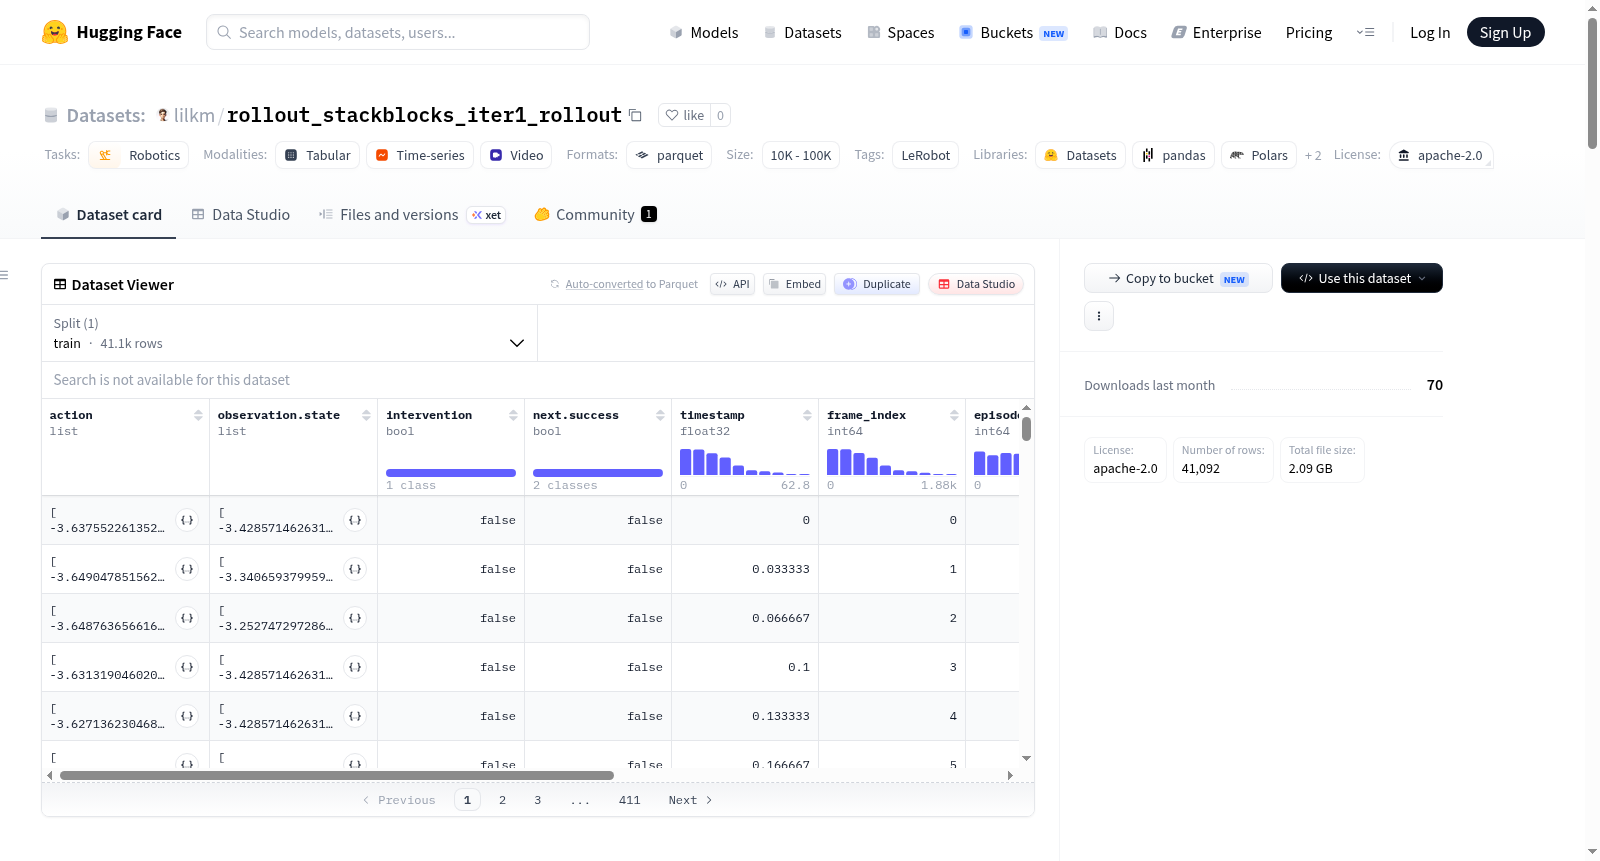Image resolution: width=1600 pixels, height=861 pixels.
Task: Click the red Data Studio button
Action: click(976, 284)
